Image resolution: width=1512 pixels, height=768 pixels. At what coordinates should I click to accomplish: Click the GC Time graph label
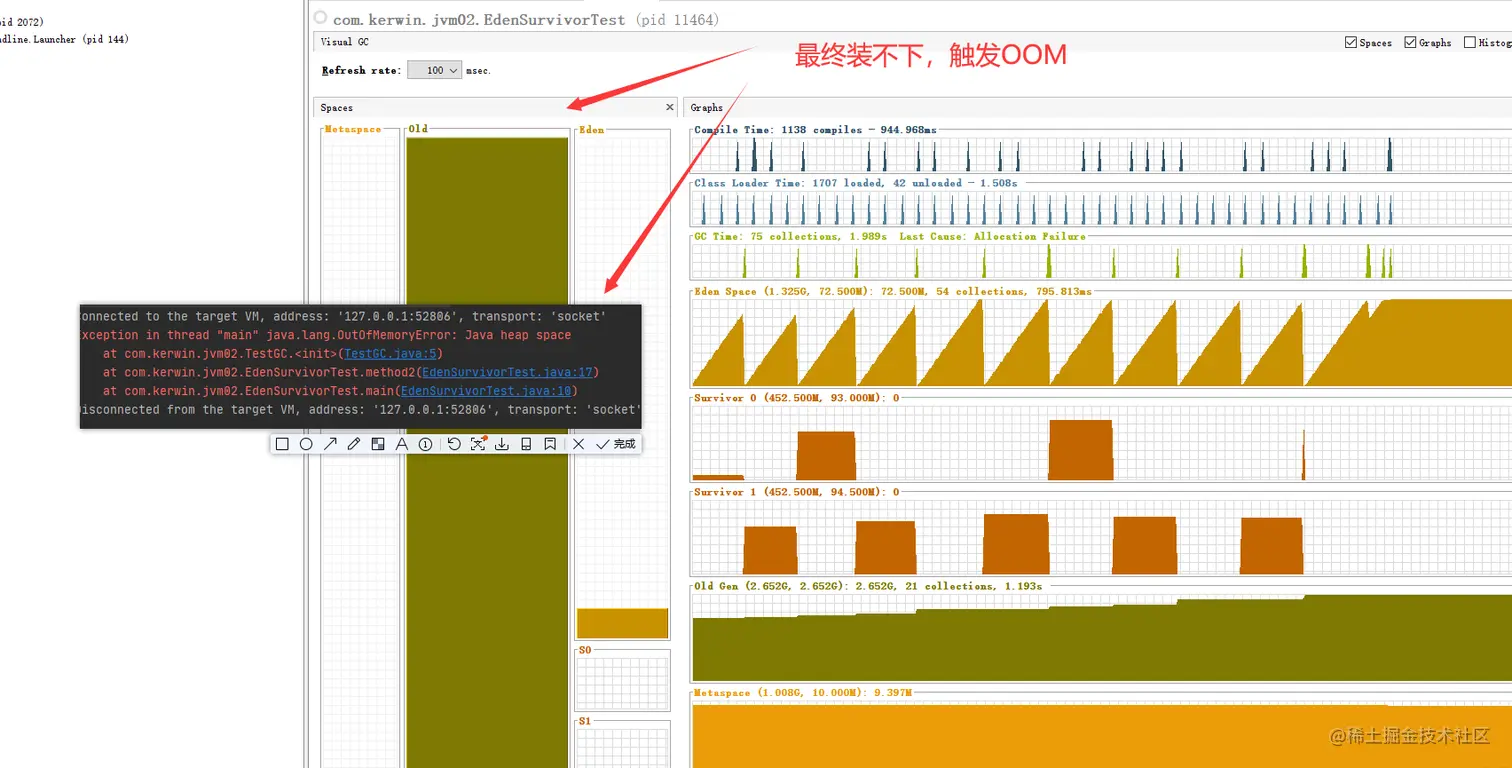pyautogui.click(x=890, y=237)
